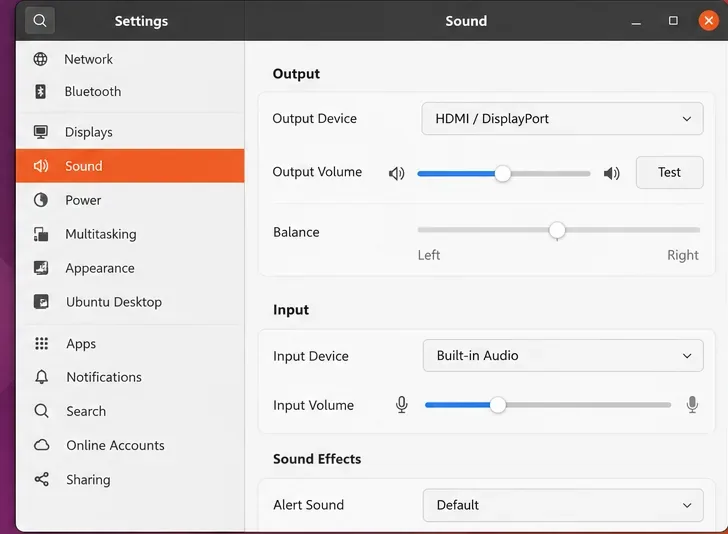Click the "Right" balance label
This screenshot has height=534, width=728.
pyautogui.click(x=682, y=255)
